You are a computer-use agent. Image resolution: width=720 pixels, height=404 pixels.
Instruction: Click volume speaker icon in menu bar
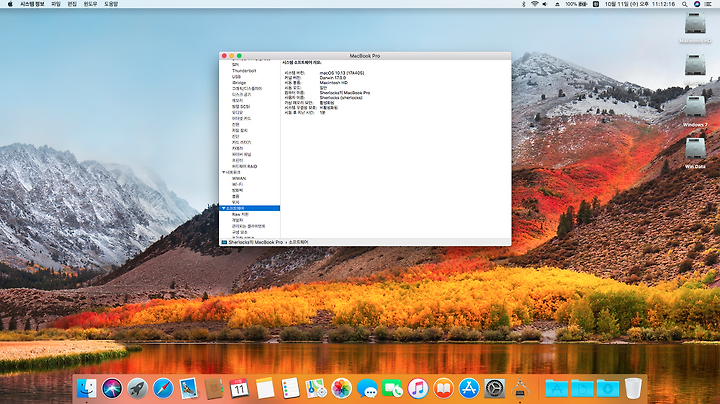click(x=545, y=4)
